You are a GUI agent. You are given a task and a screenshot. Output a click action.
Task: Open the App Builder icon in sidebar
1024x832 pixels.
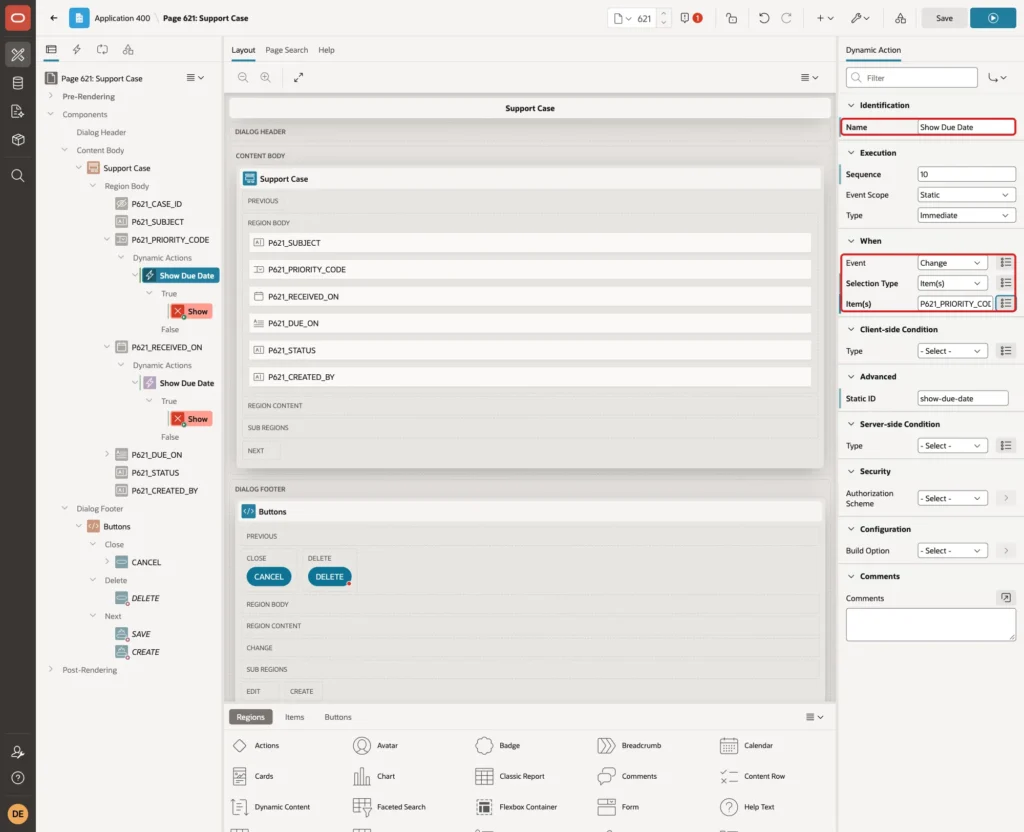(x=18, y=55)
